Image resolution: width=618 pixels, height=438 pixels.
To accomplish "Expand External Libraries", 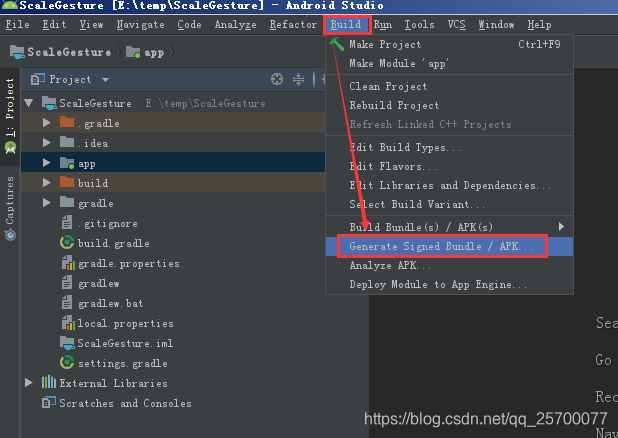I will tap(28, 382).
